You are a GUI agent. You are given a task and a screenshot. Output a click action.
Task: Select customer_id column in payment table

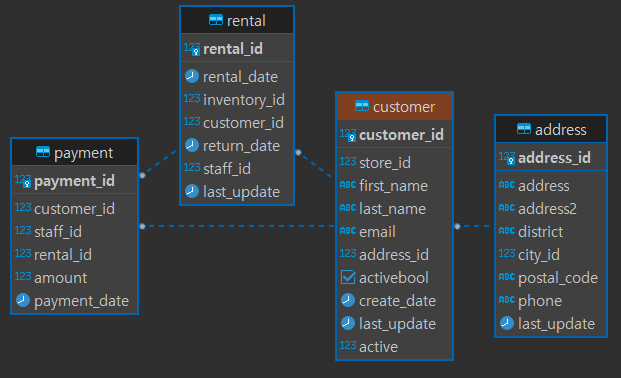coord(74,209)
